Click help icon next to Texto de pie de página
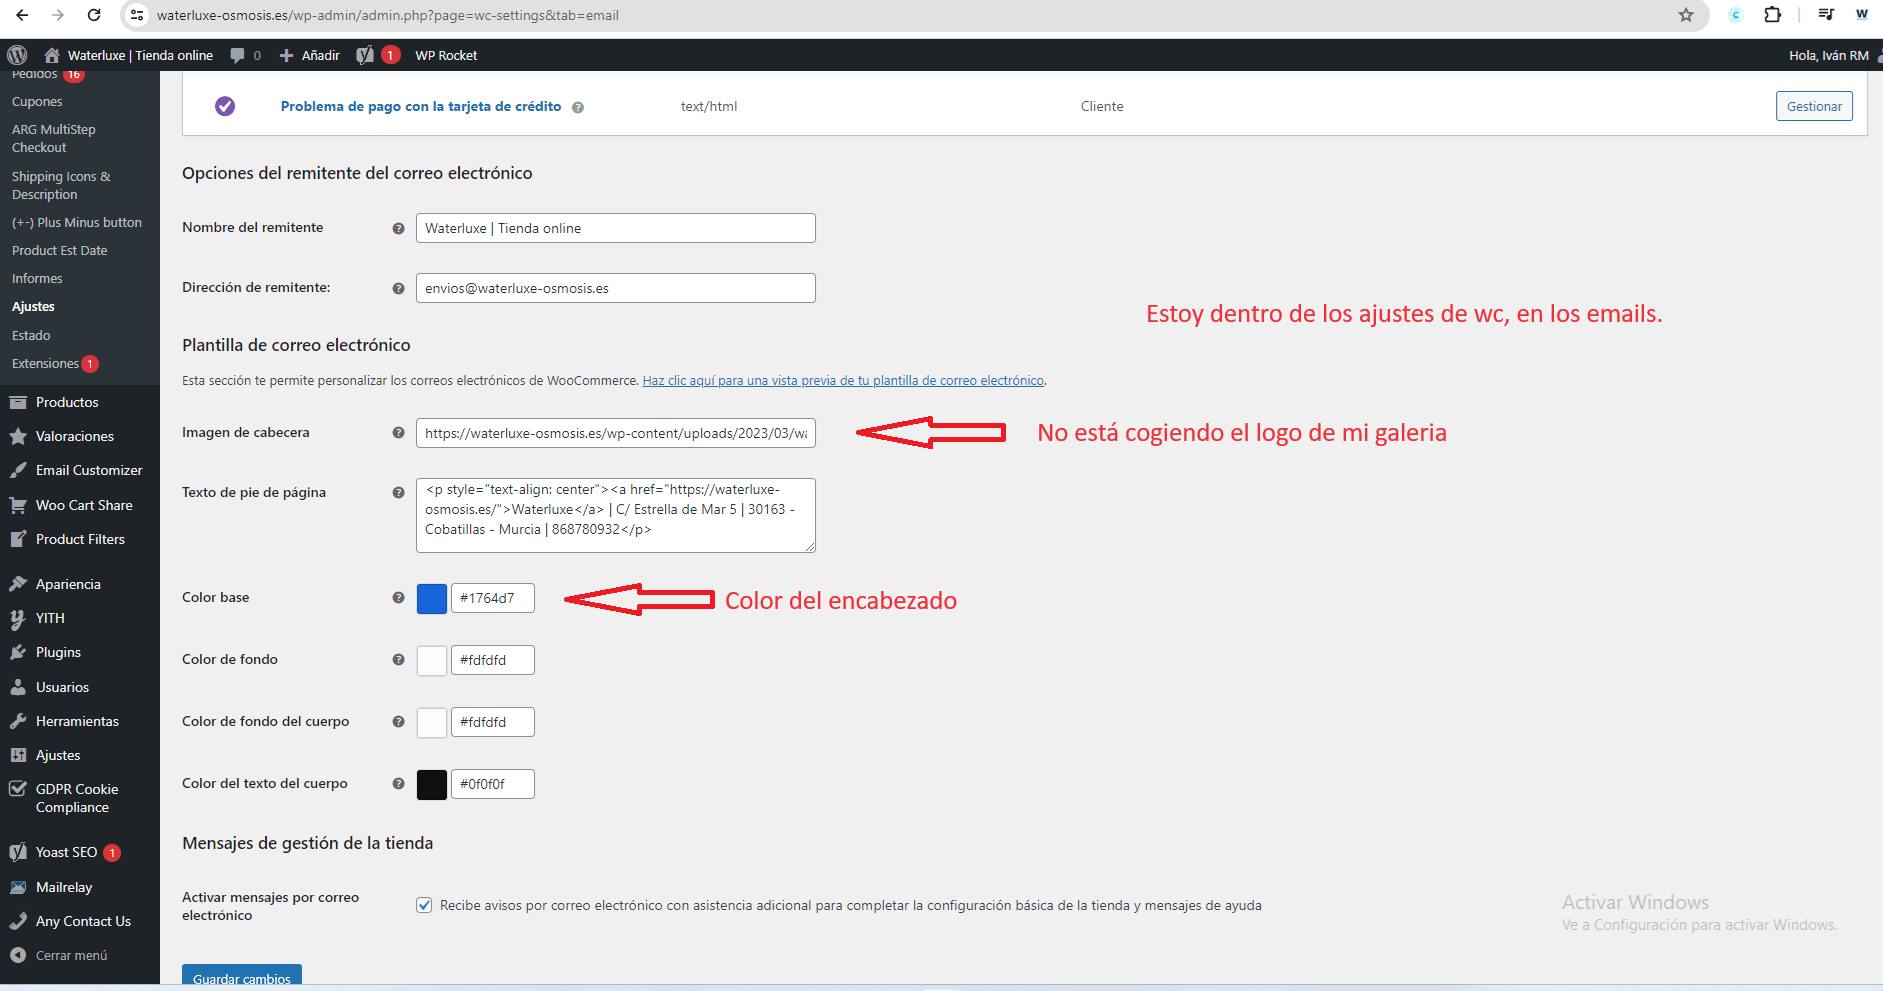Image resolution: width=1883 pixels, height=991 pixels. 398,492
